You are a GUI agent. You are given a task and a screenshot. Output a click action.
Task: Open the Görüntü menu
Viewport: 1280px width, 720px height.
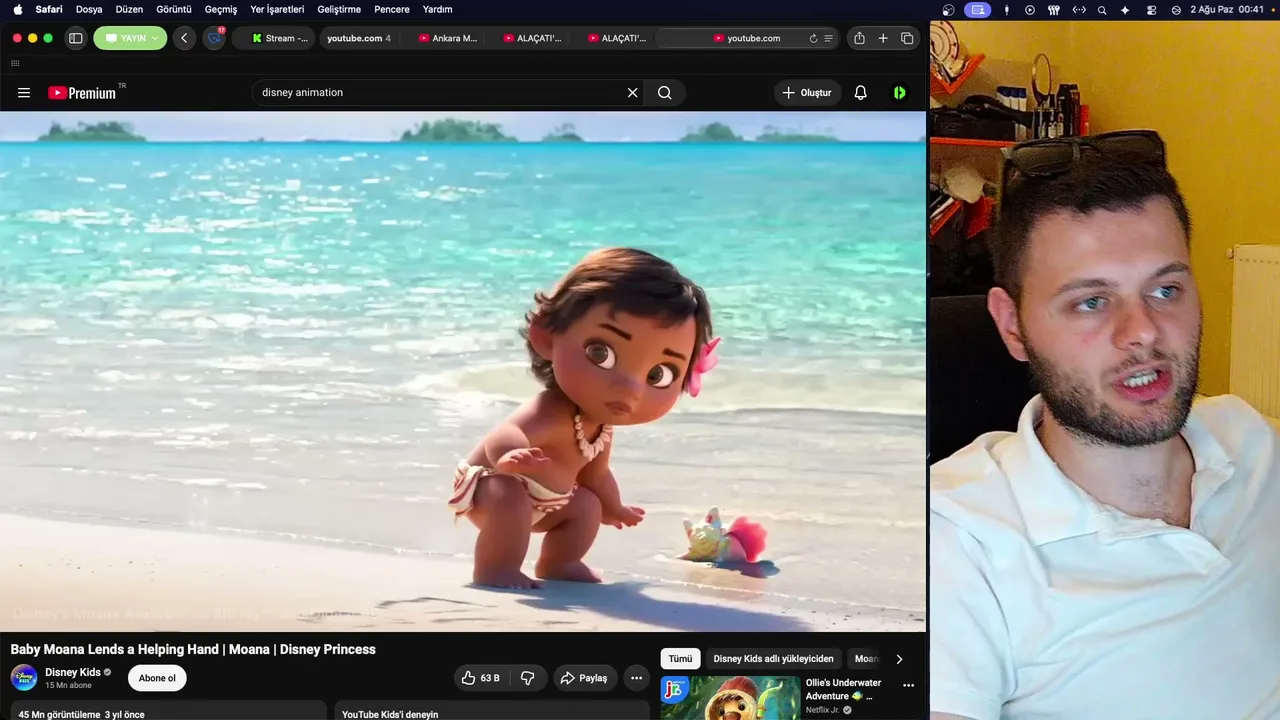[x=174, y=9]
